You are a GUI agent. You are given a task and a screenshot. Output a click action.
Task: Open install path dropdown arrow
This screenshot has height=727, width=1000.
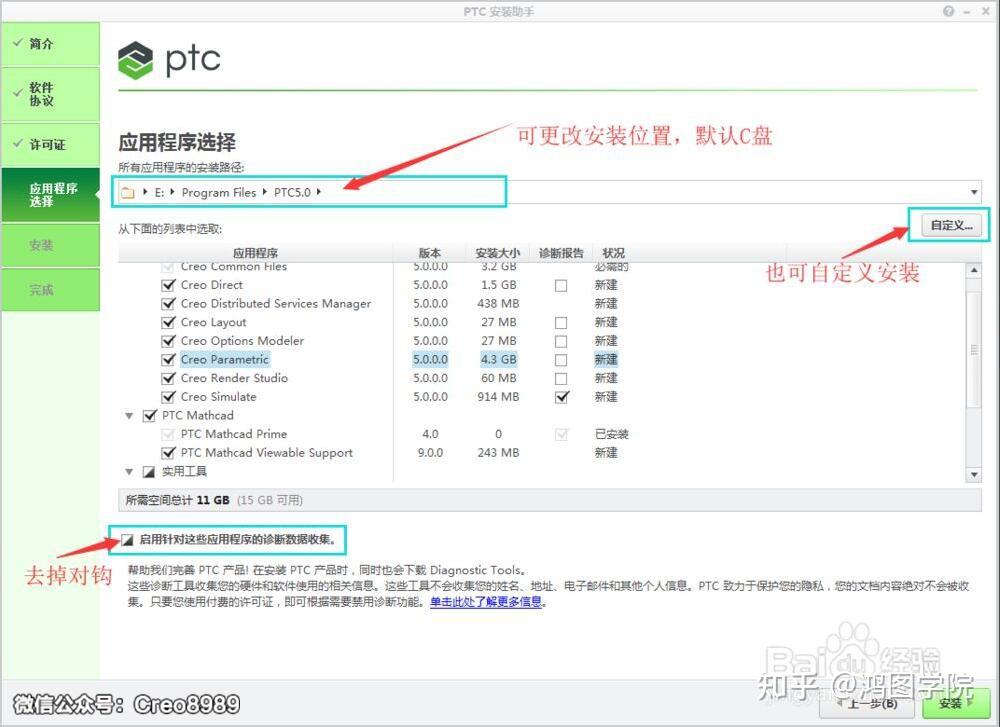(x=974, y=192)
